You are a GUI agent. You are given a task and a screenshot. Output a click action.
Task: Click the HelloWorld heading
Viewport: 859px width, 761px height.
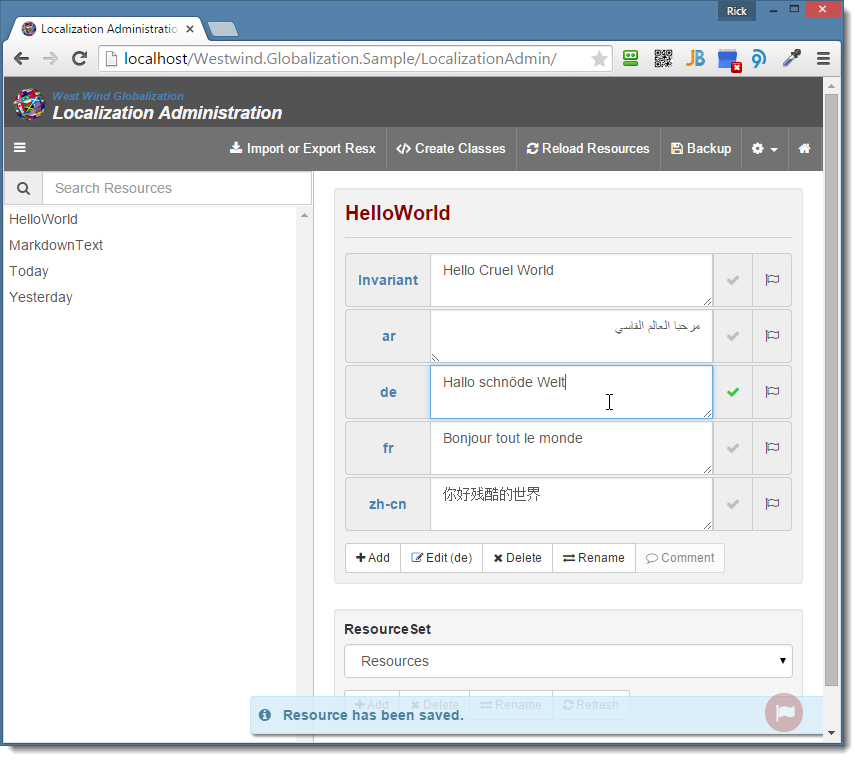click(398, 213)
